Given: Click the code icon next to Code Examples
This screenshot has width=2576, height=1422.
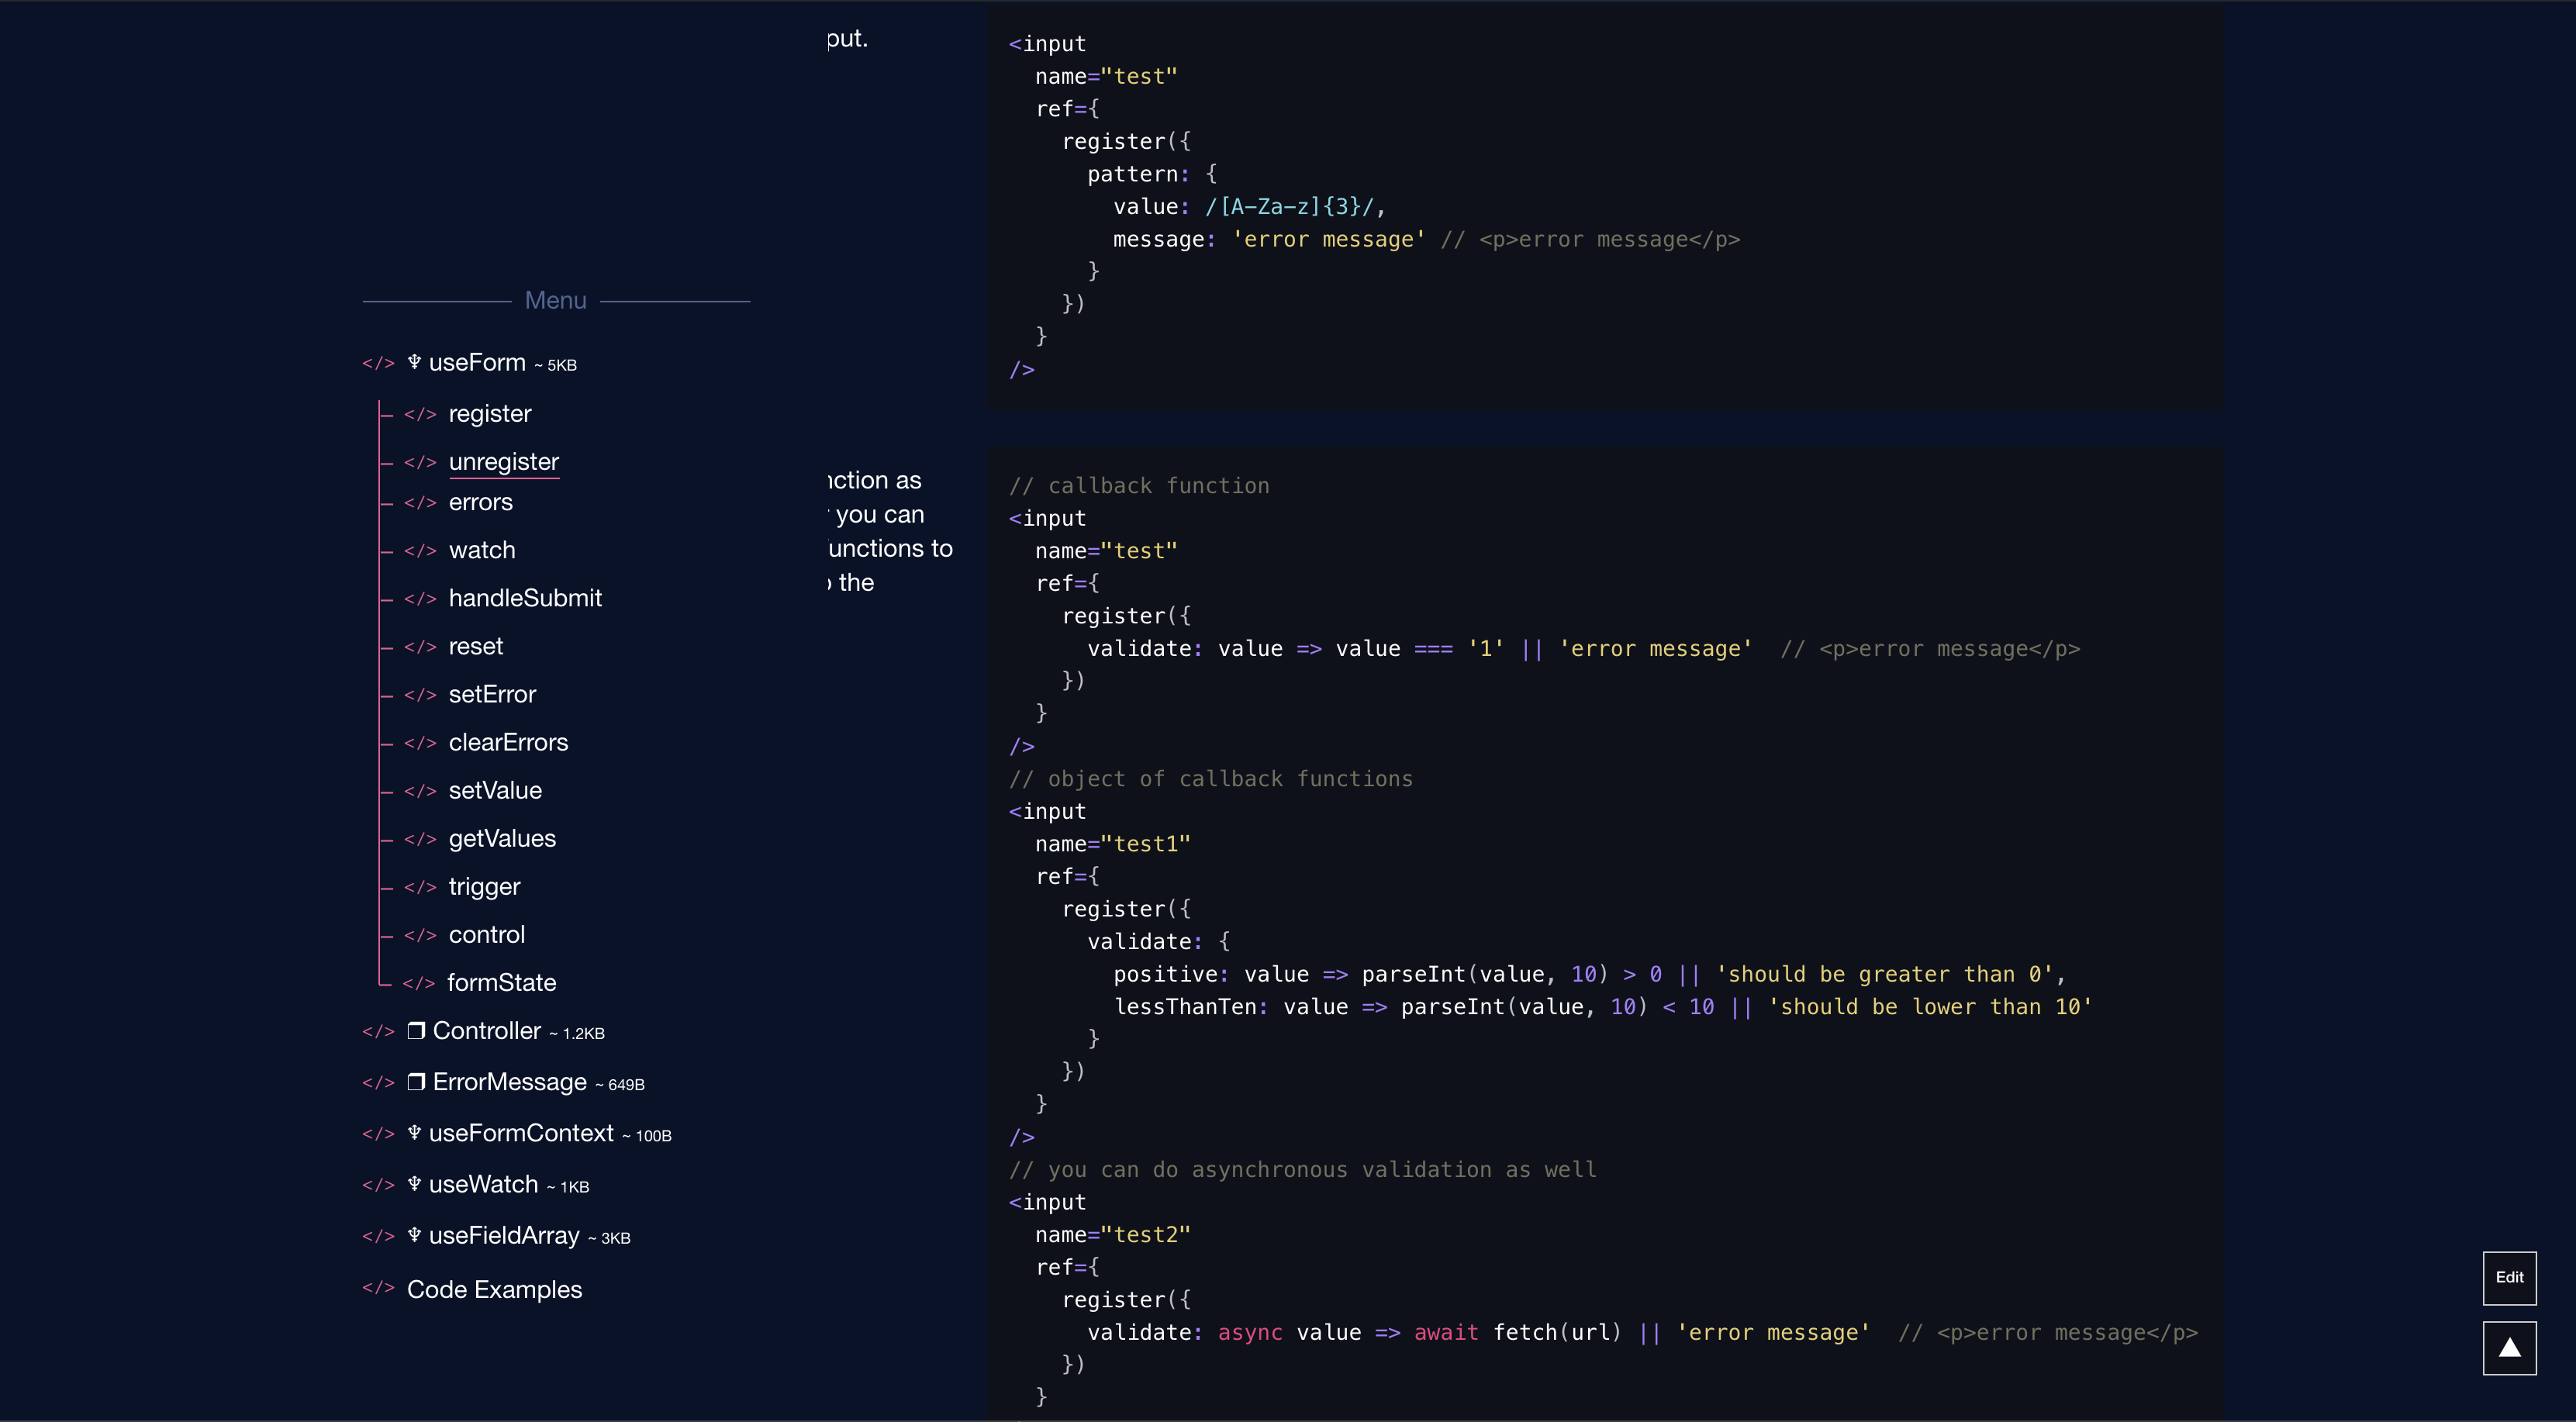Looking at the screenshot, I should coord(379,1289).
